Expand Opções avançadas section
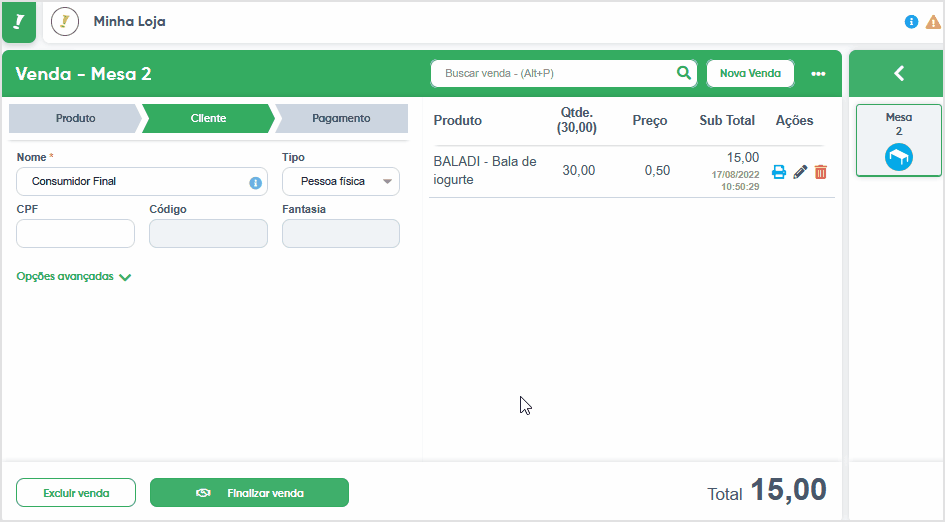 point(74,277)
